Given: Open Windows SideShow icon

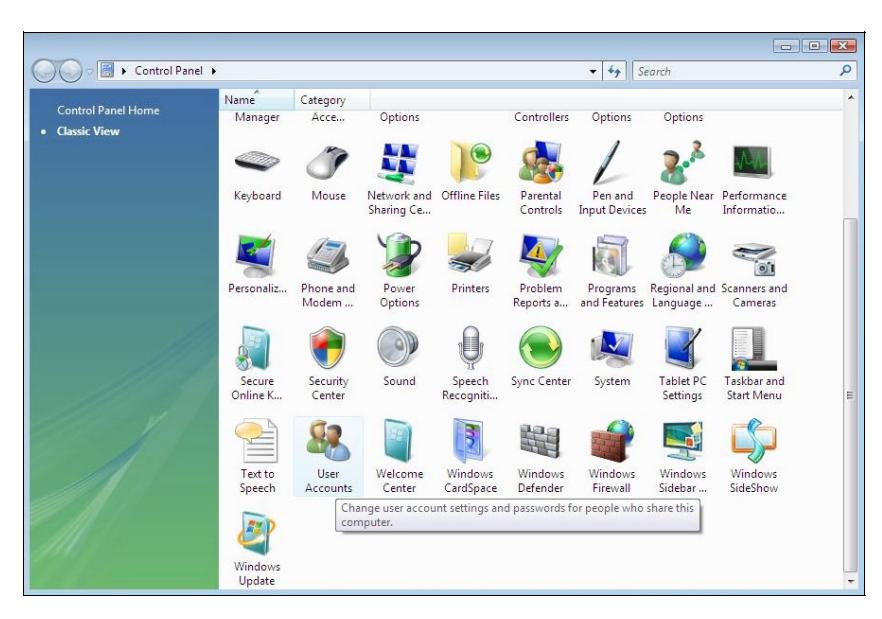Looking at the screenshot, I should coord(754,457).
